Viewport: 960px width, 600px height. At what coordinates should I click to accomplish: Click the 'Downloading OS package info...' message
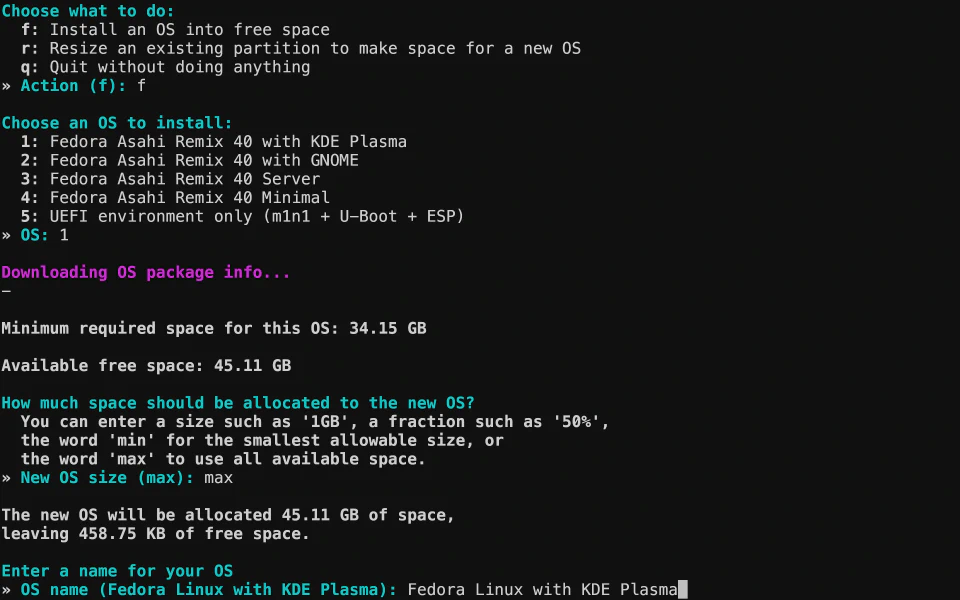coord(146,272)
